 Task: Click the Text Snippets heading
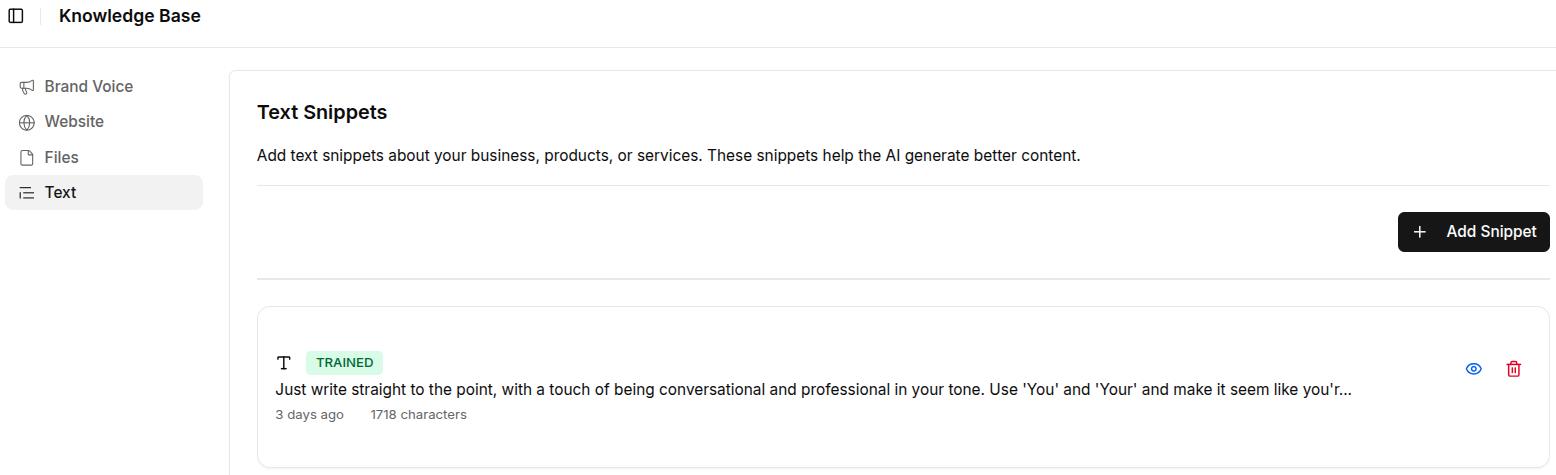point(322,113)
